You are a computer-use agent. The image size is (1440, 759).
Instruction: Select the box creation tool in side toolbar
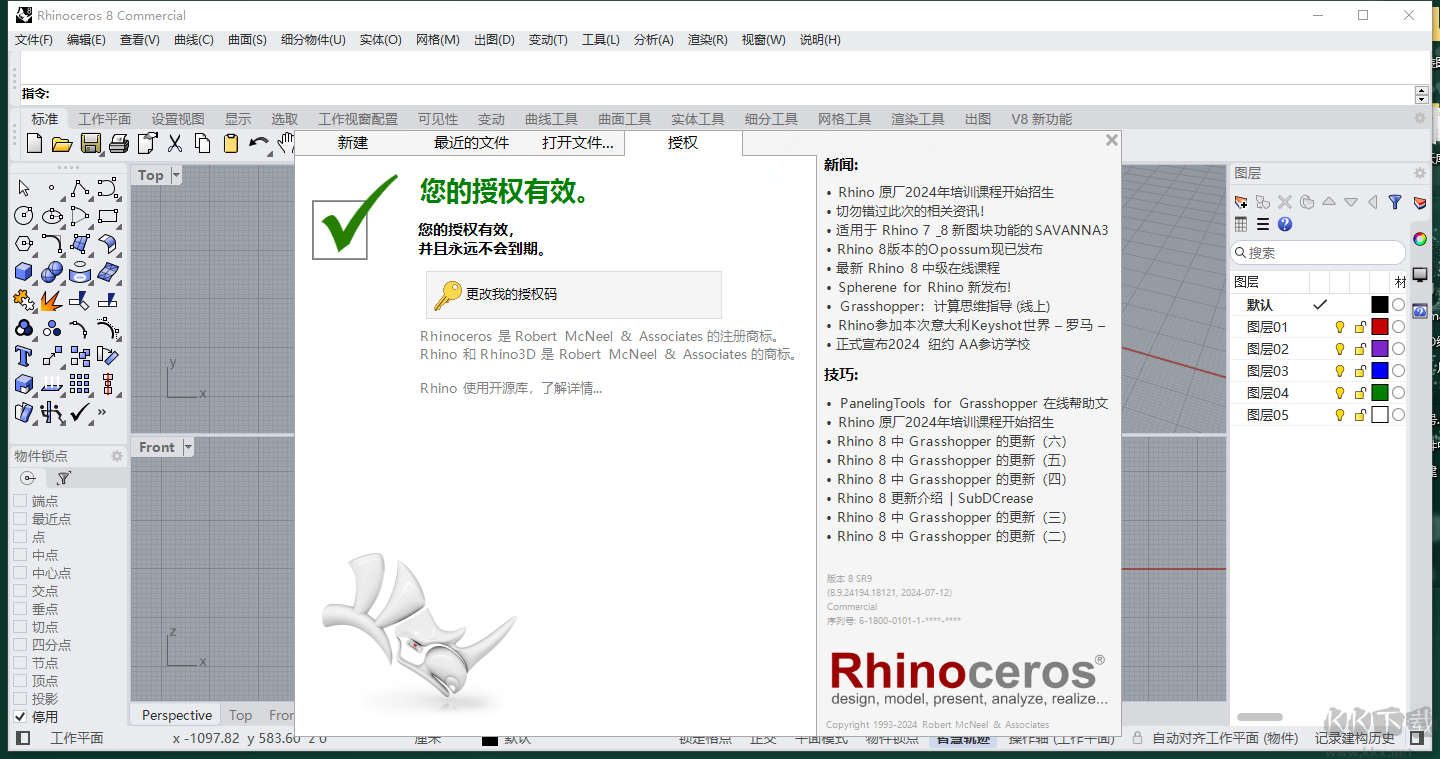23,271
